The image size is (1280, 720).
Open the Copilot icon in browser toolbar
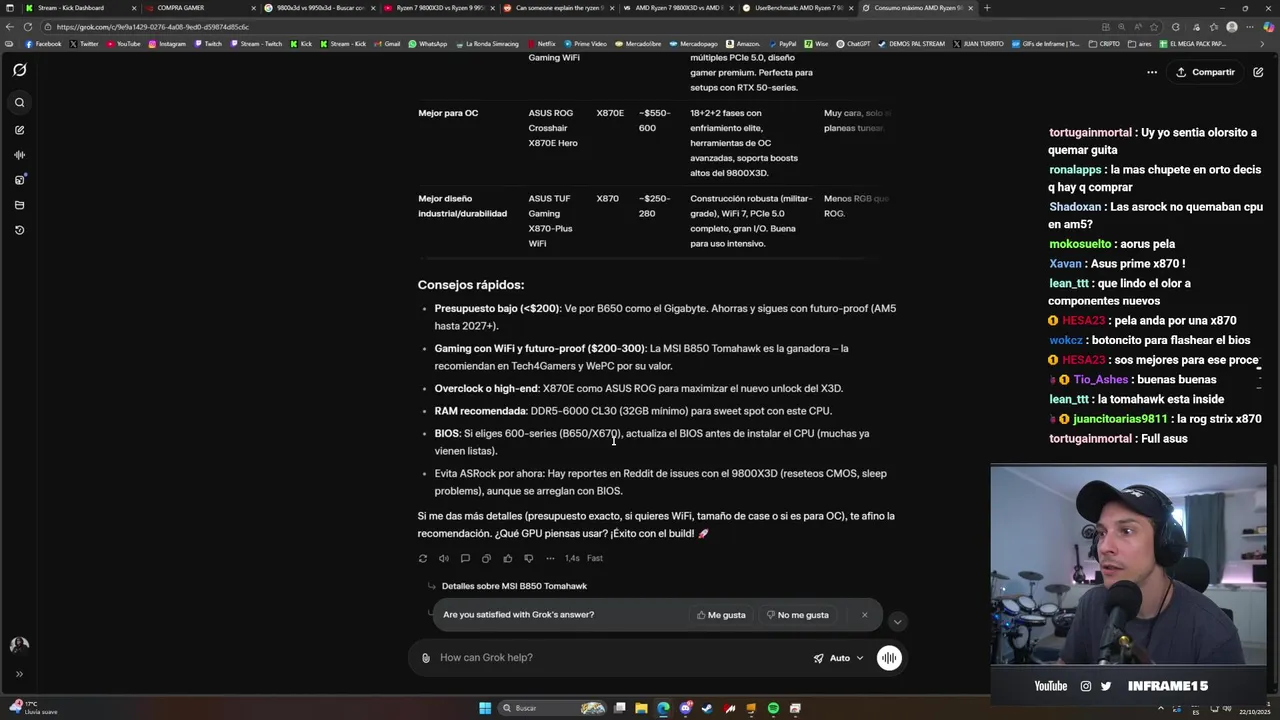1268,27
